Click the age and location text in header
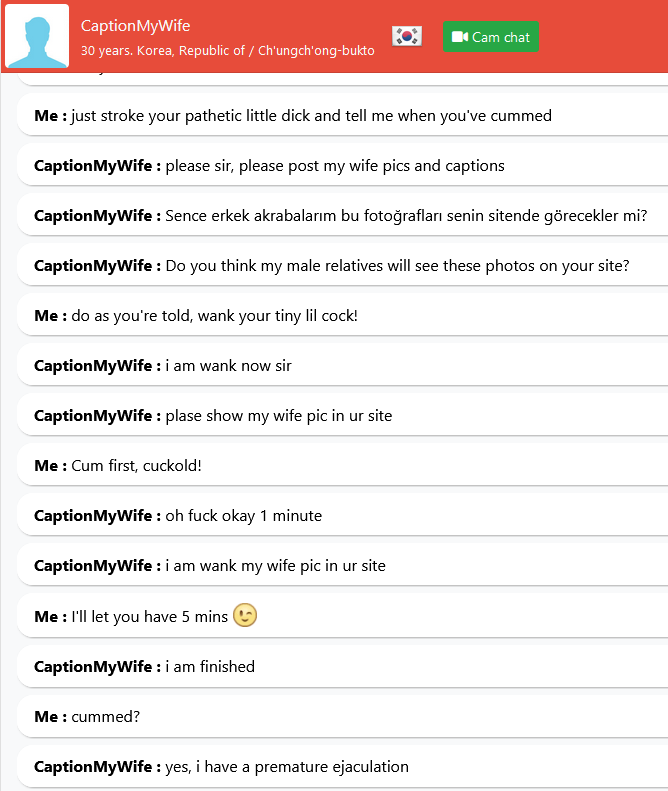The image size is (668, 791). click(x=227, y=50)
